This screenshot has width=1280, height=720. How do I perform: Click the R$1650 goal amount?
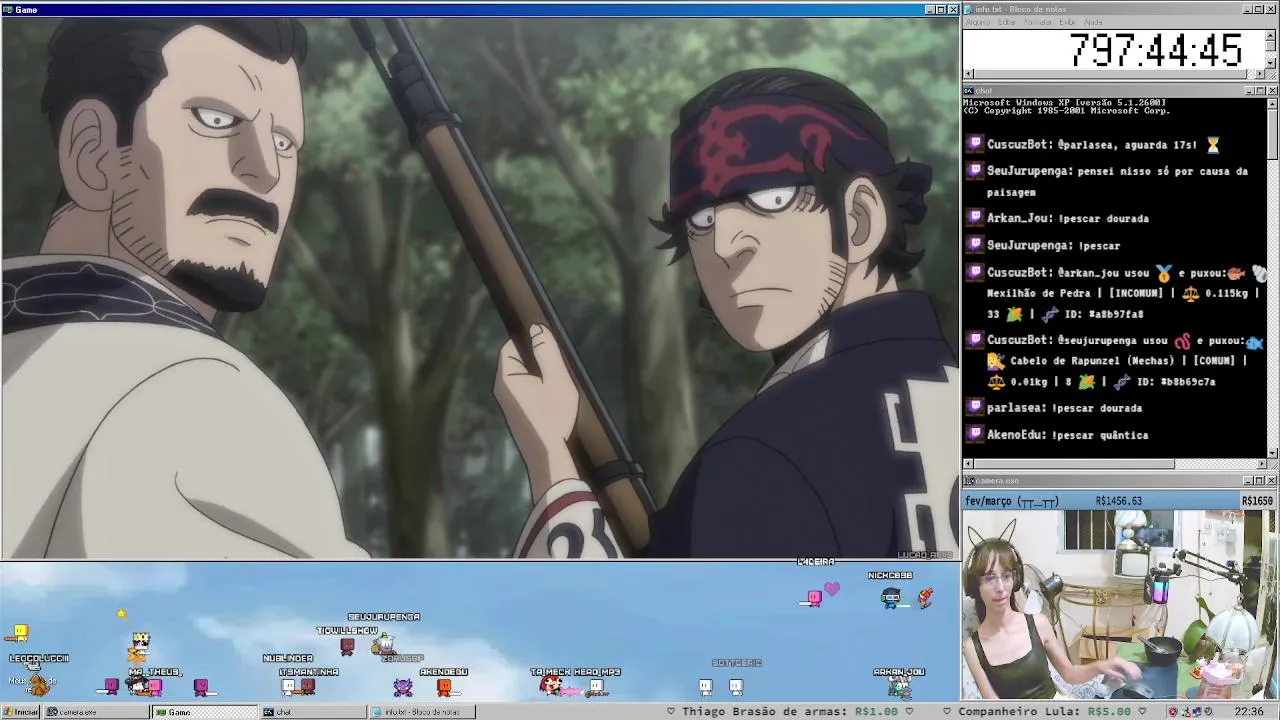pos(1257,501)
